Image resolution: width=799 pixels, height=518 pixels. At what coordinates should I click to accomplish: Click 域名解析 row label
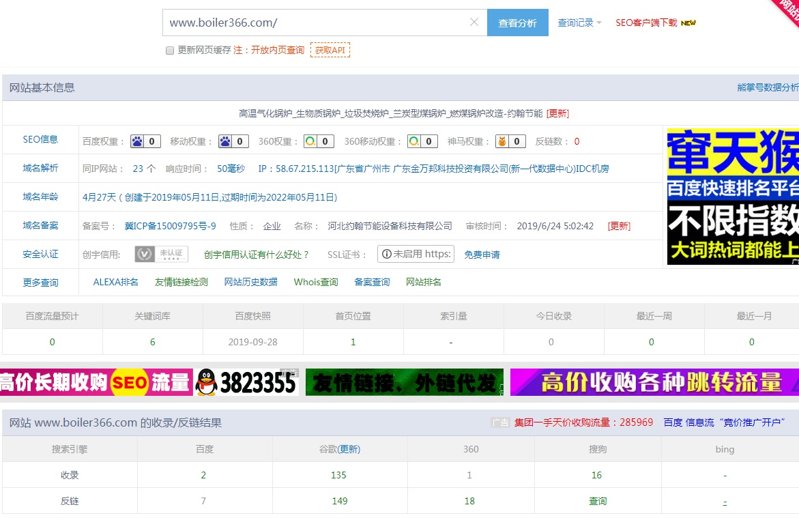[40, 168]
